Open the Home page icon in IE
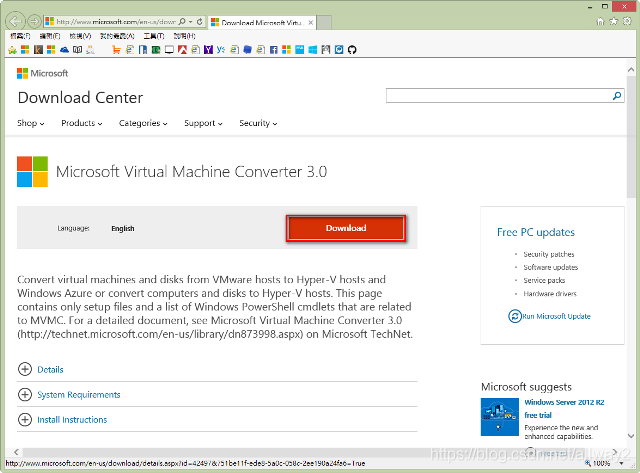The image size is (640, 473). click(x=600, y=21)
